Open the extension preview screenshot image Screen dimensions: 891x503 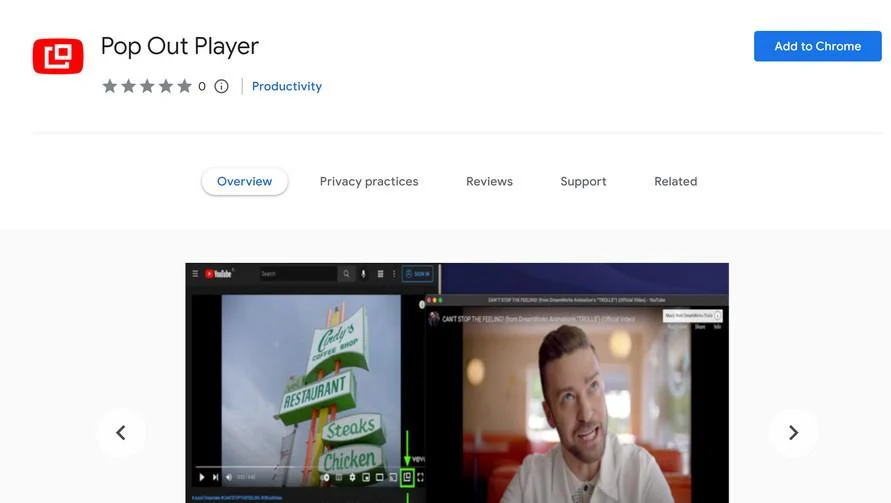point(457,383)
